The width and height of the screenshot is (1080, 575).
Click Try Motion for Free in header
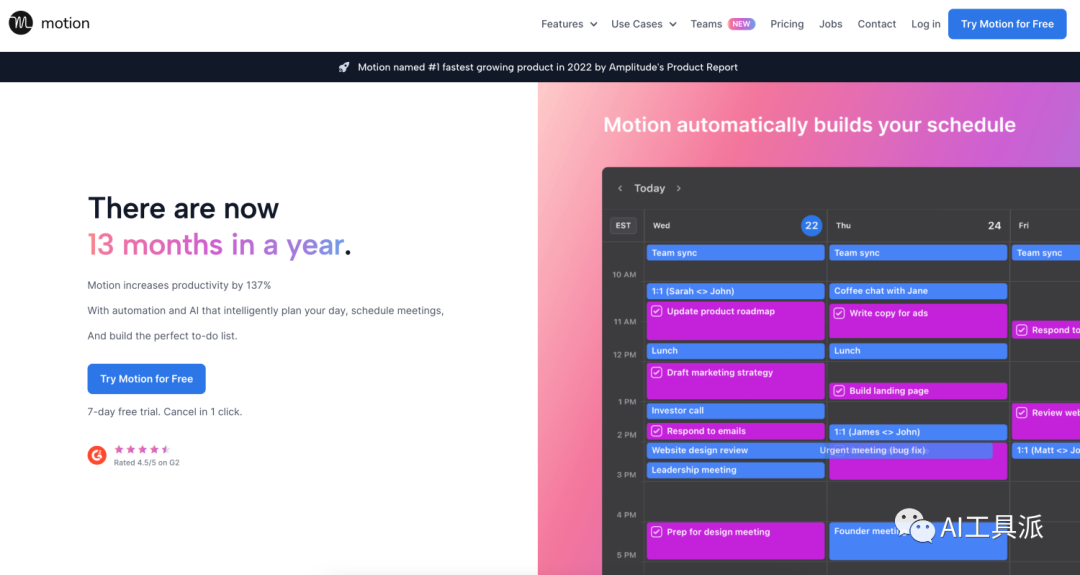tap(1007, 24)
